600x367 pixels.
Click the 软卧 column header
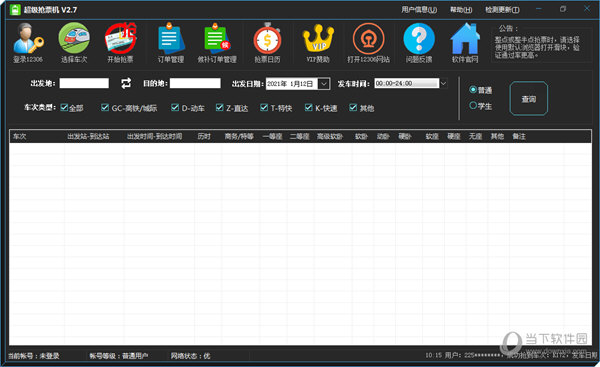[x=361, y=136]
